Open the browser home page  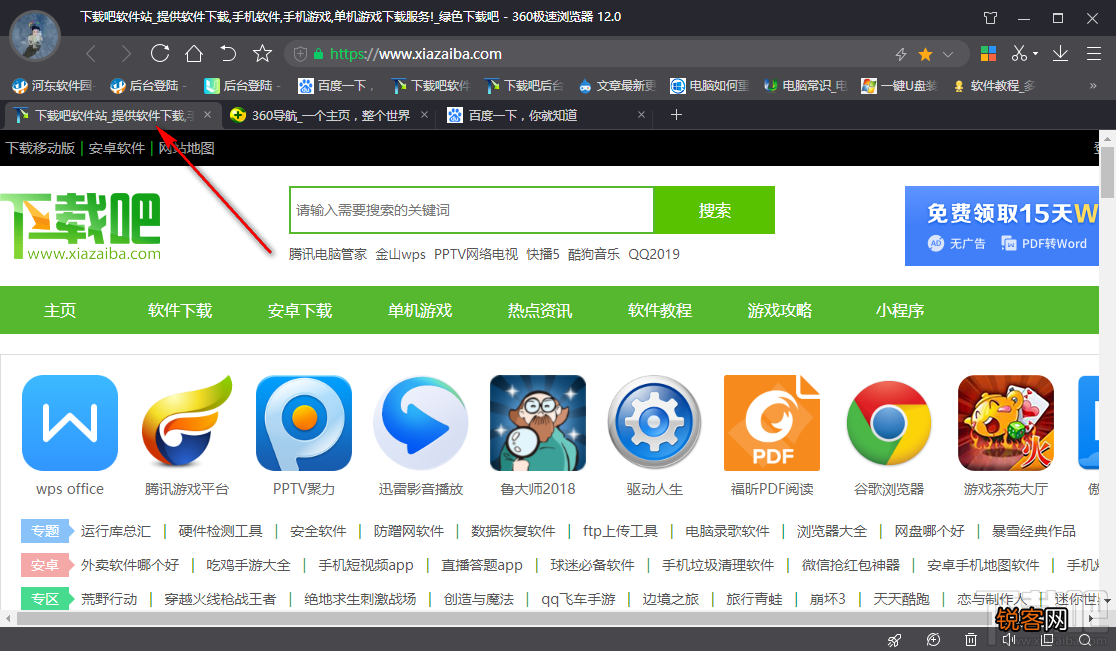pos(194,53)
